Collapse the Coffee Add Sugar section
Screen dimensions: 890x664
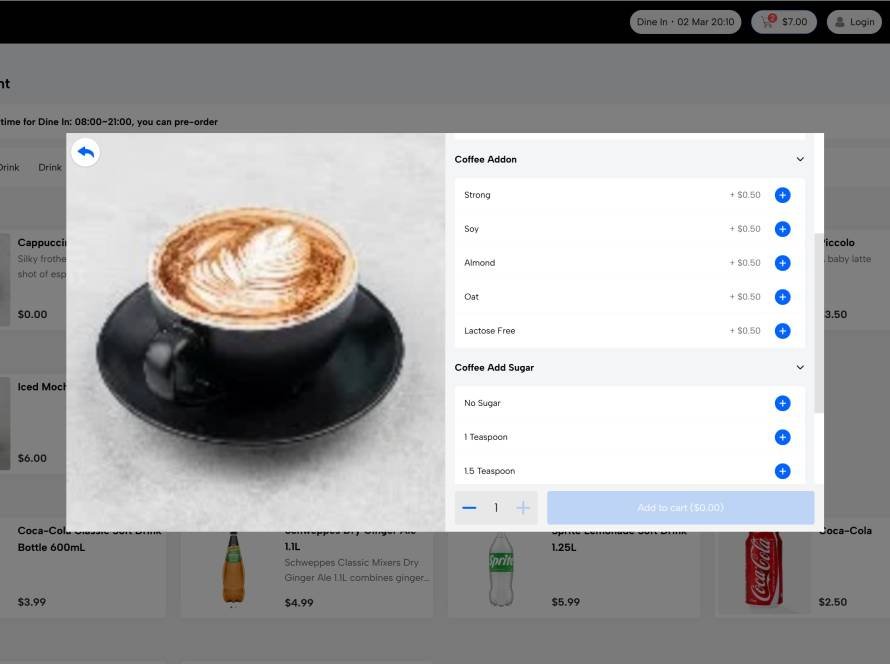(800, 367)
